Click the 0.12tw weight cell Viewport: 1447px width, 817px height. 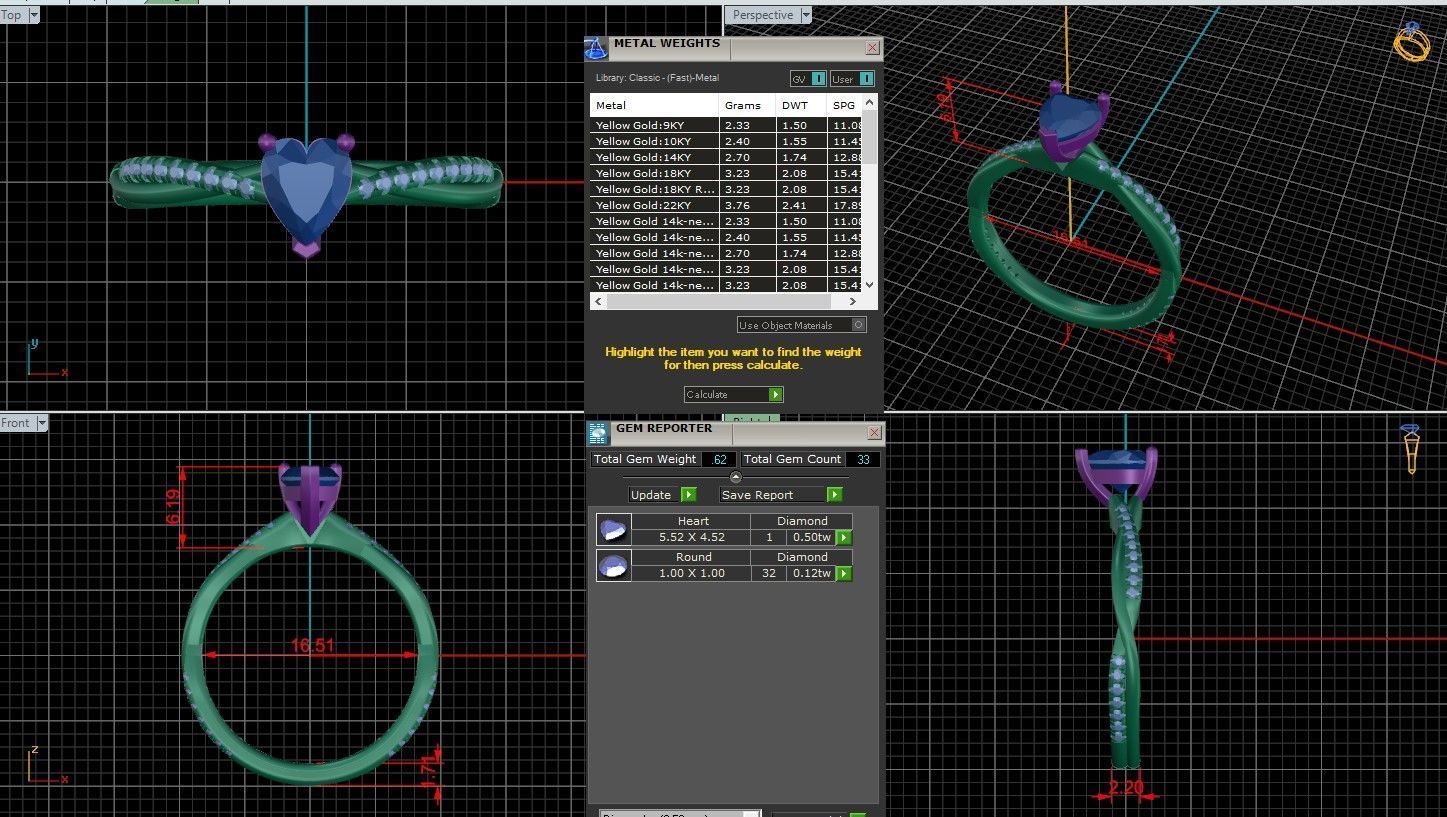pos(811,573)
